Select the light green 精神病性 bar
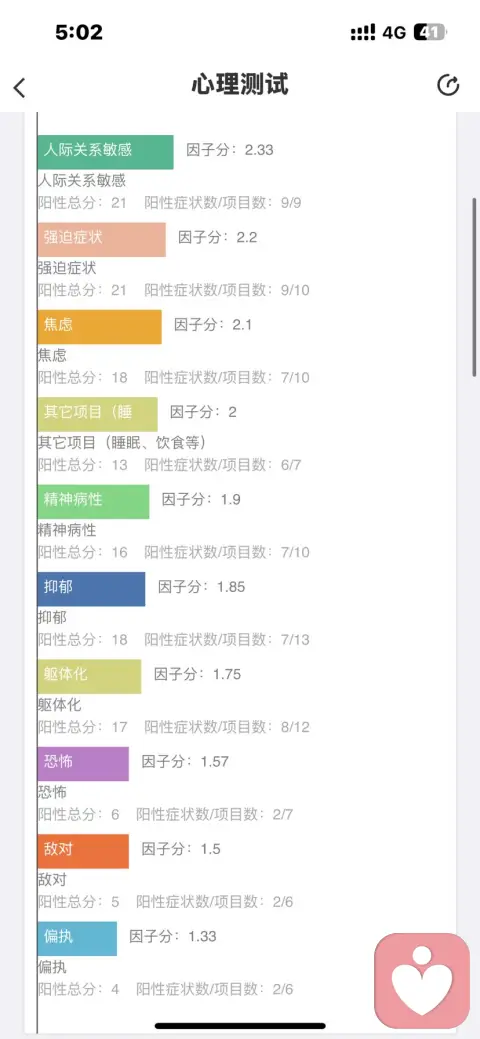 pos(93,502)
